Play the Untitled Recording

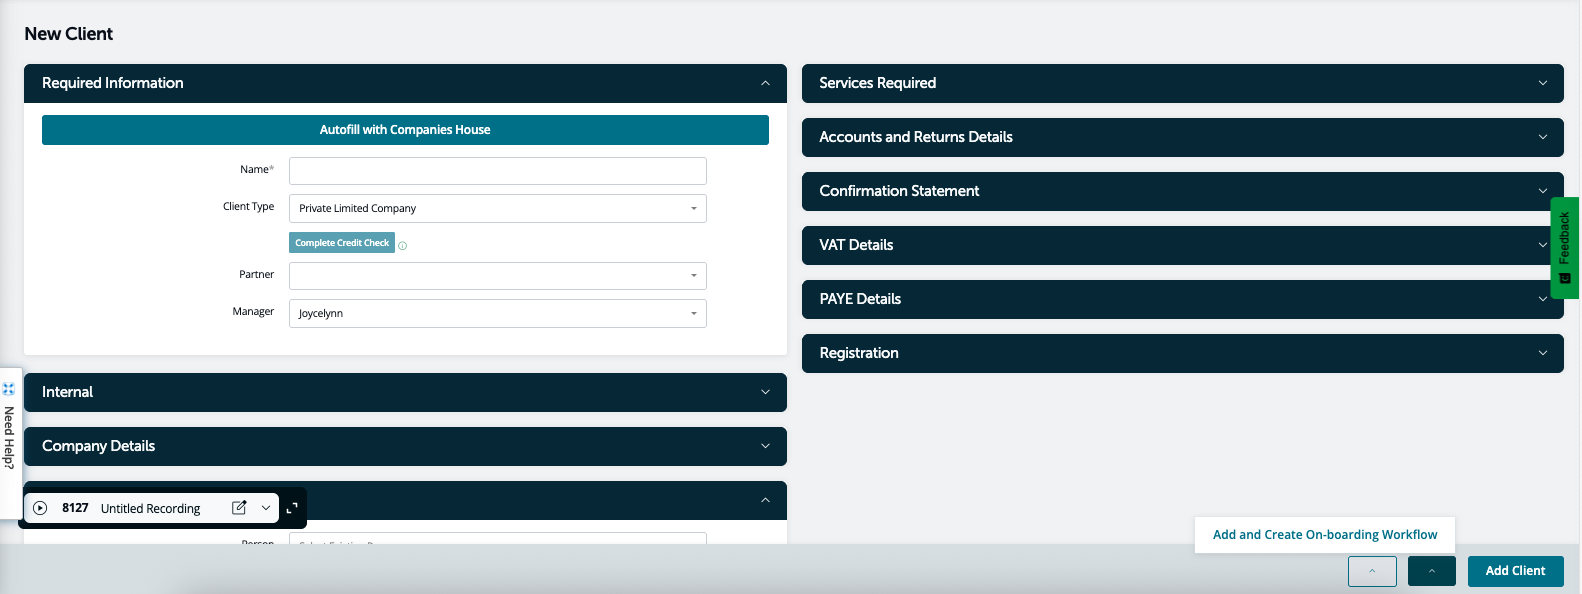[x=40, y=508]
